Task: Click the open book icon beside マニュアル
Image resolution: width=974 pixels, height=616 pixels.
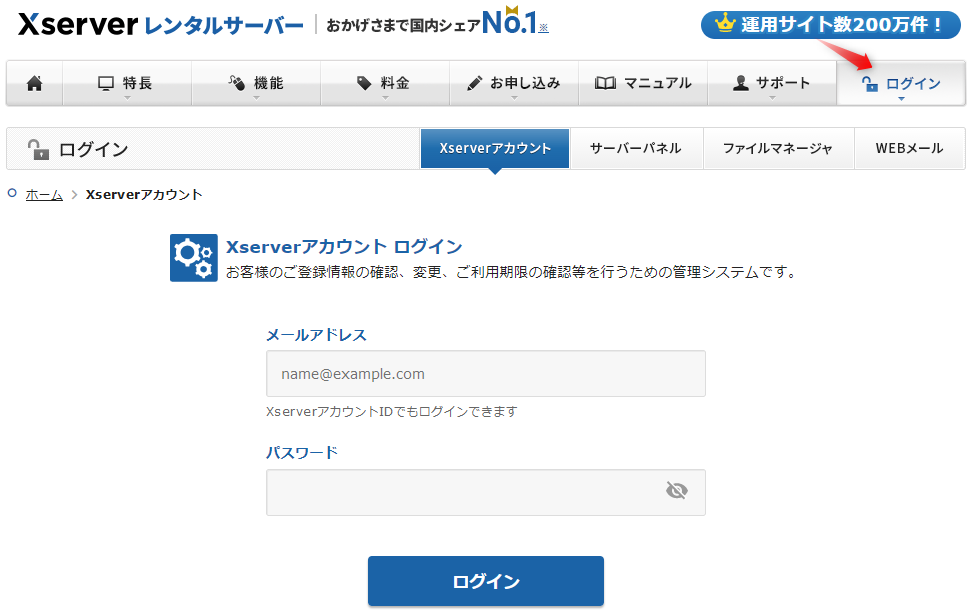Action: 605,83
